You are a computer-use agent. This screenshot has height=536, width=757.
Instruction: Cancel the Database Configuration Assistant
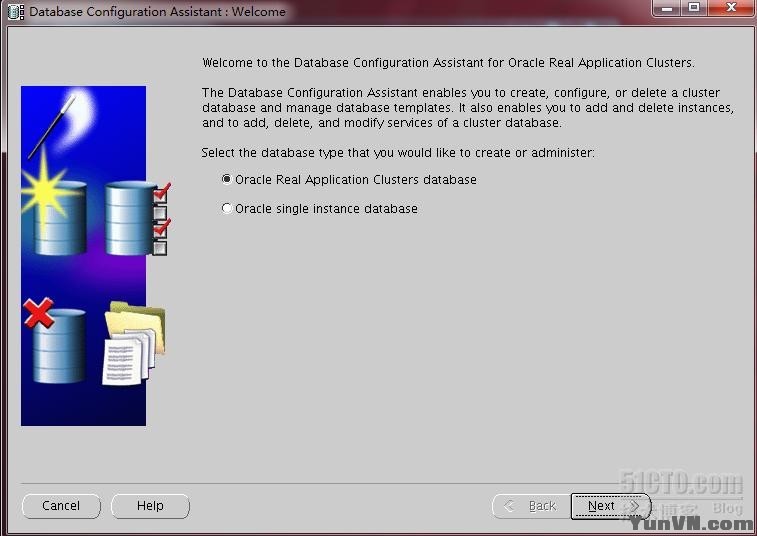point(61,506)
